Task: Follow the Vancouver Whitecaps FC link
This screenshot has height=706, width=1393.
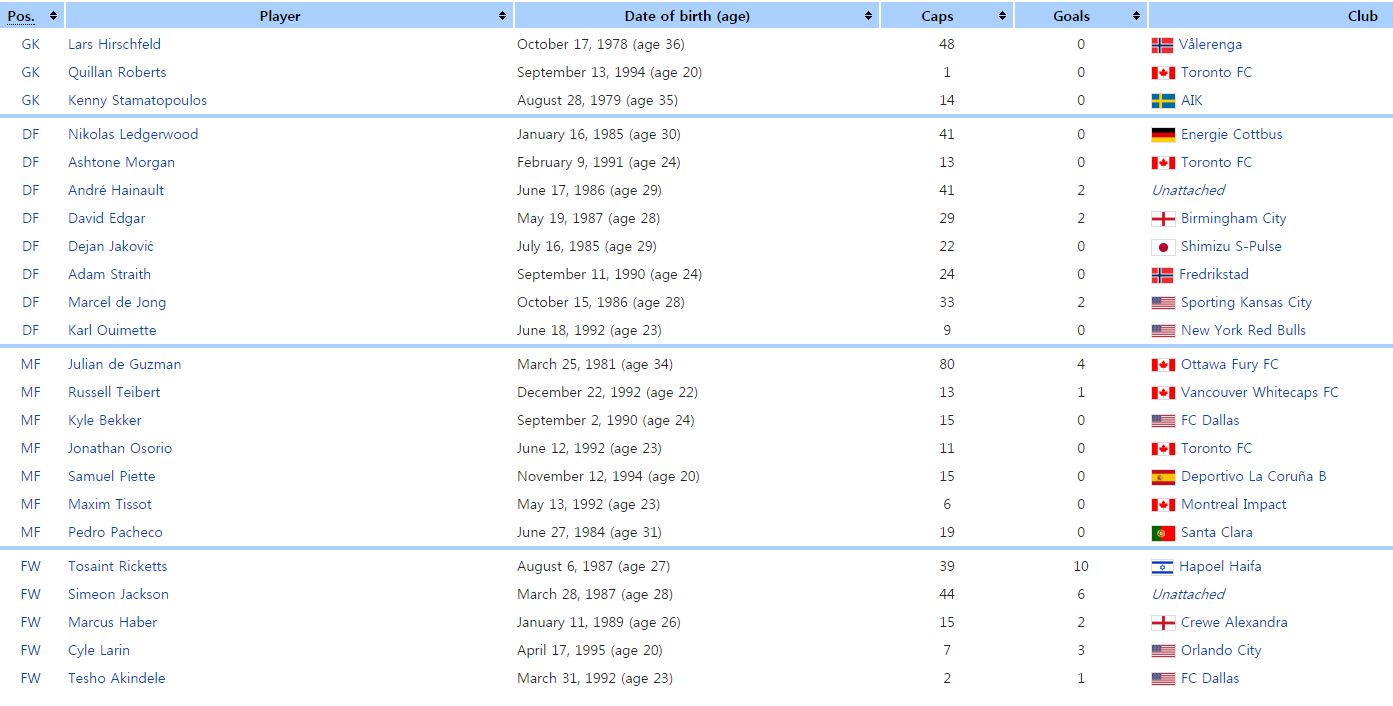Action: 1259,393
